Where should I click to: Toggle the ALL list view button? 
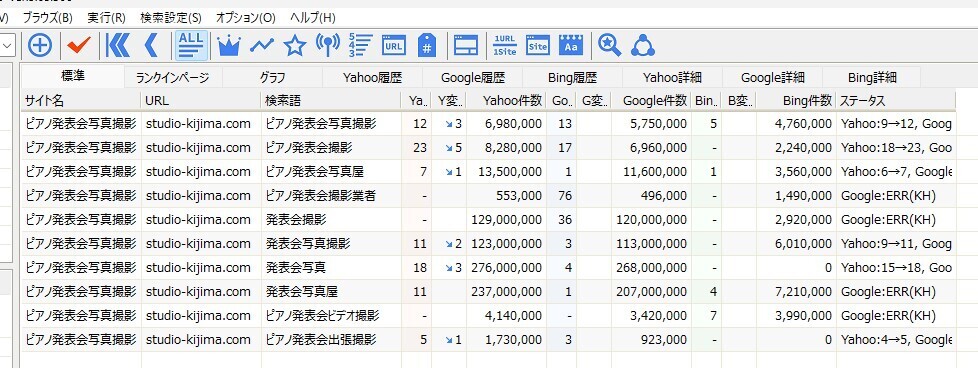coord(191,46)
